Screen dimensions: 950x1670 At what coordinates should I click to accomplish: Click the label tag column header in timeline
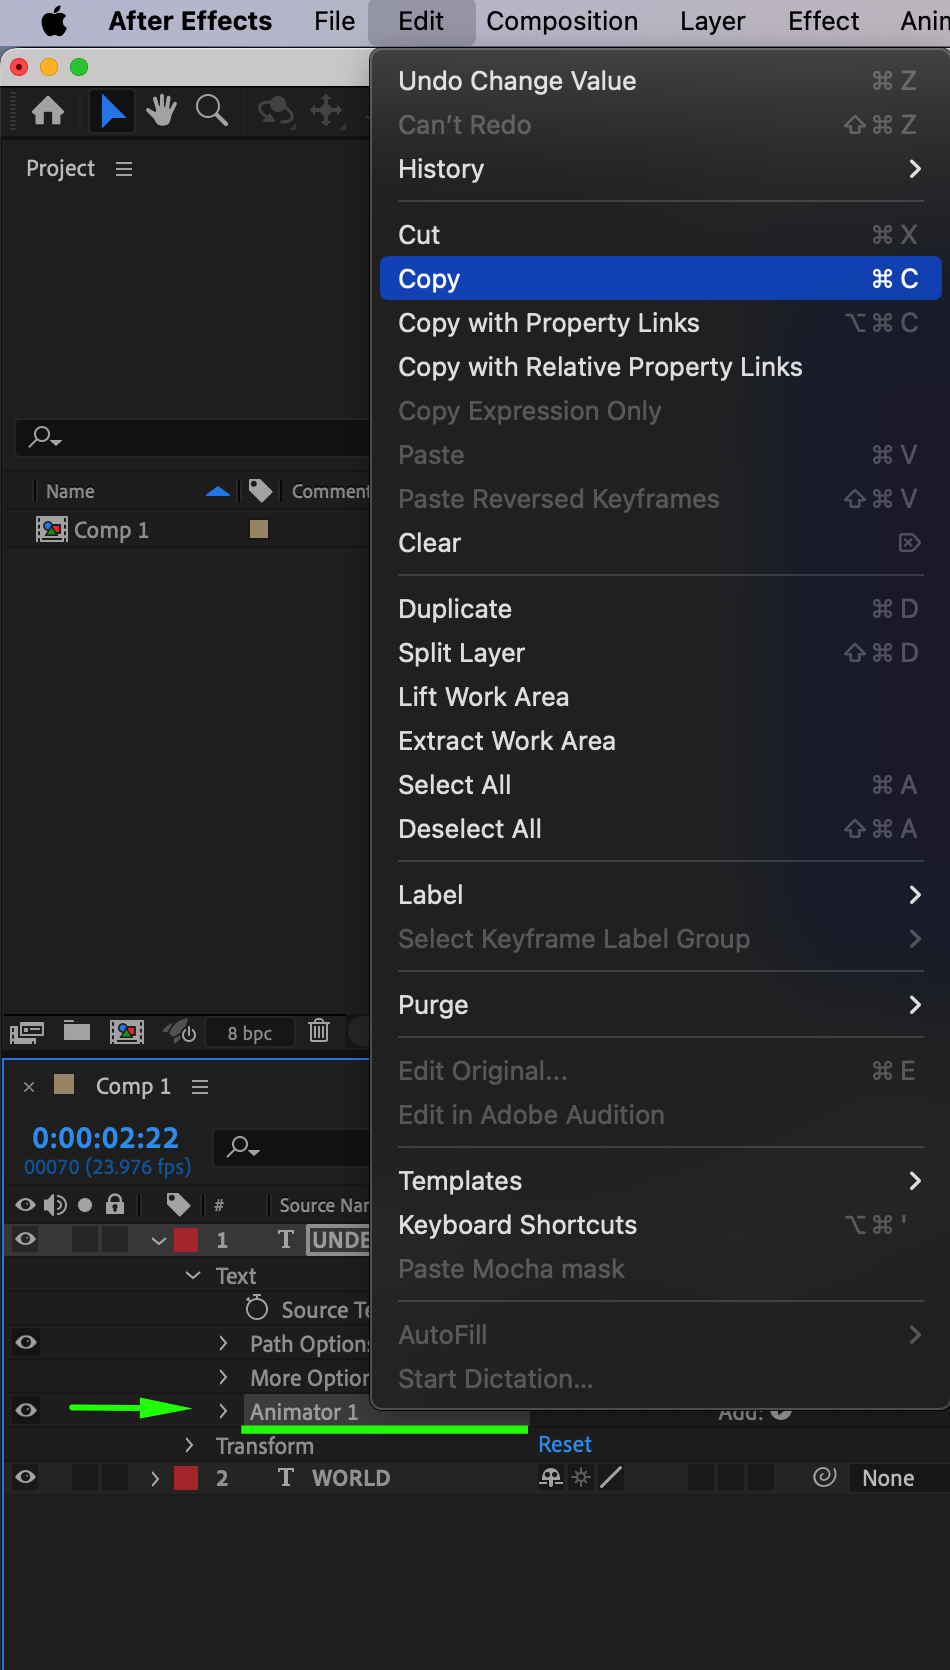click(x=178, y=1204)
